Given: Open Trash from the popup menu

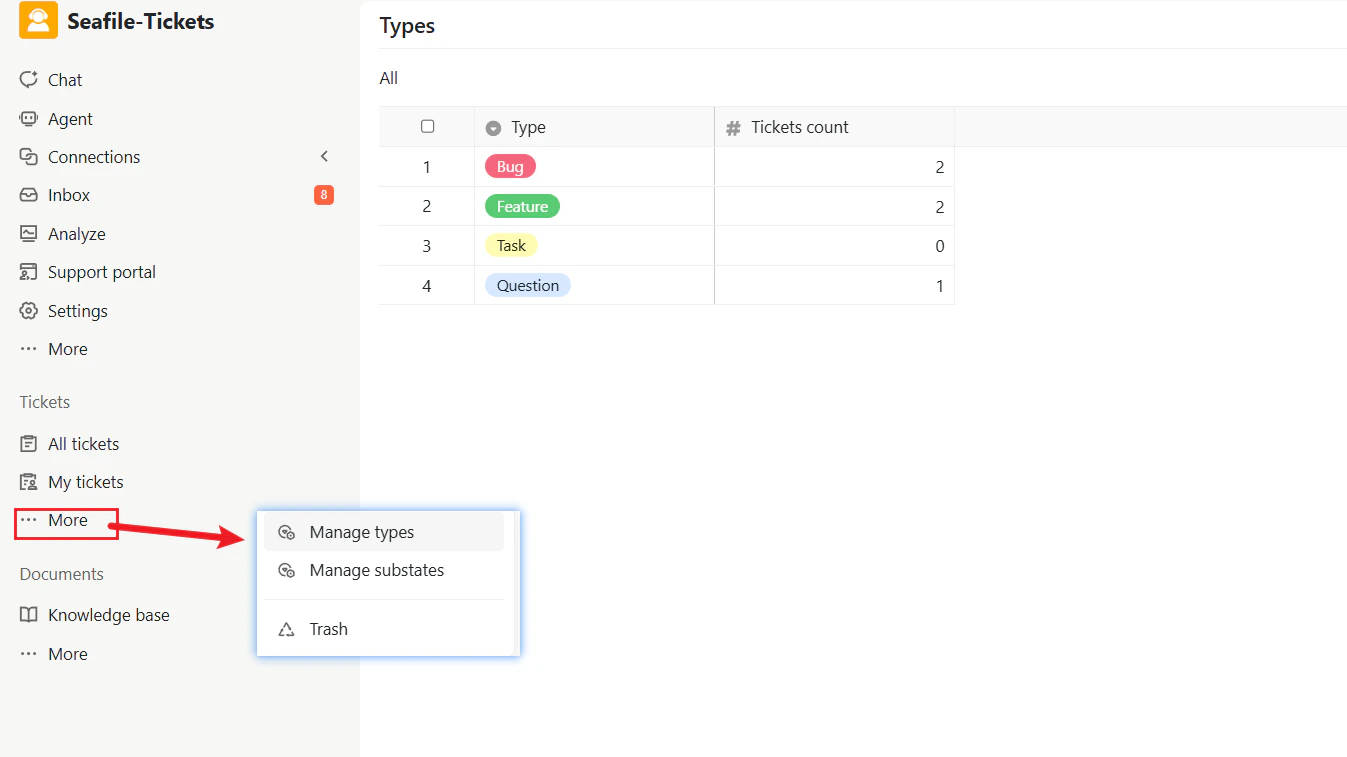Looking at the screenshot, I should click(328, 629).
